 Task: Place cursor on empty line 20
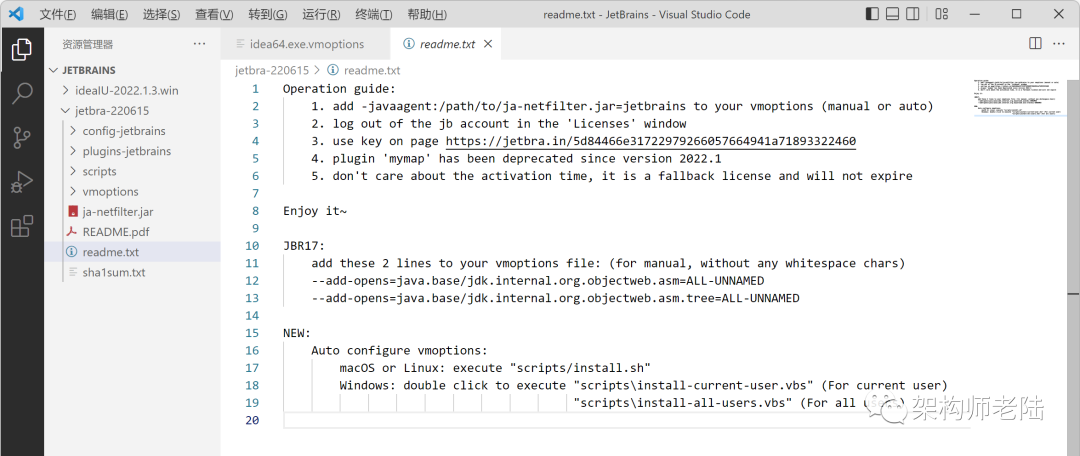tap(627, 420)
